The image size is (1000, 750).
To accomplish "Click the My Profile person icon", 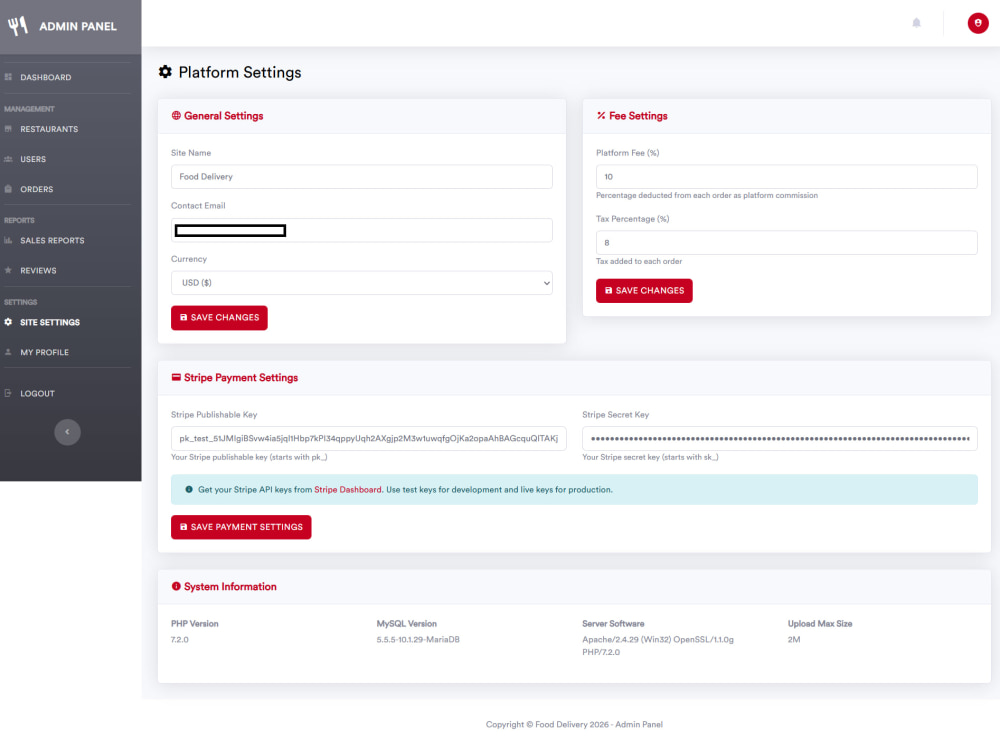I will 8,352.
